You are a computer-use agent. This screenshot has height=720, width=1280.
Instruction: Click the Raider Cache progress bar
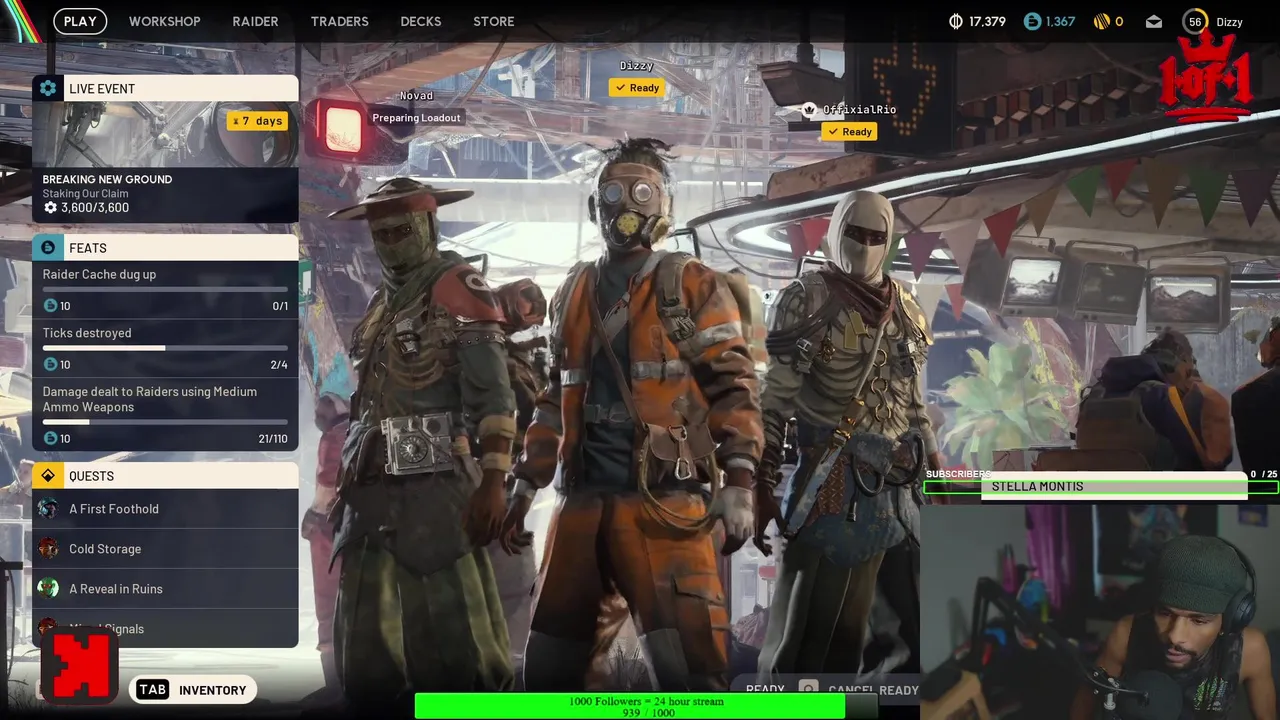[165, 289]
